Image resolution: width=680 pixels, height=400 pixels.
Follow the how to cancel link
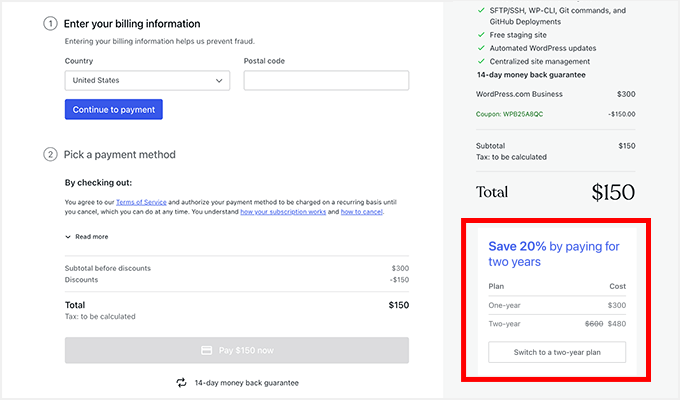(361, 212)
